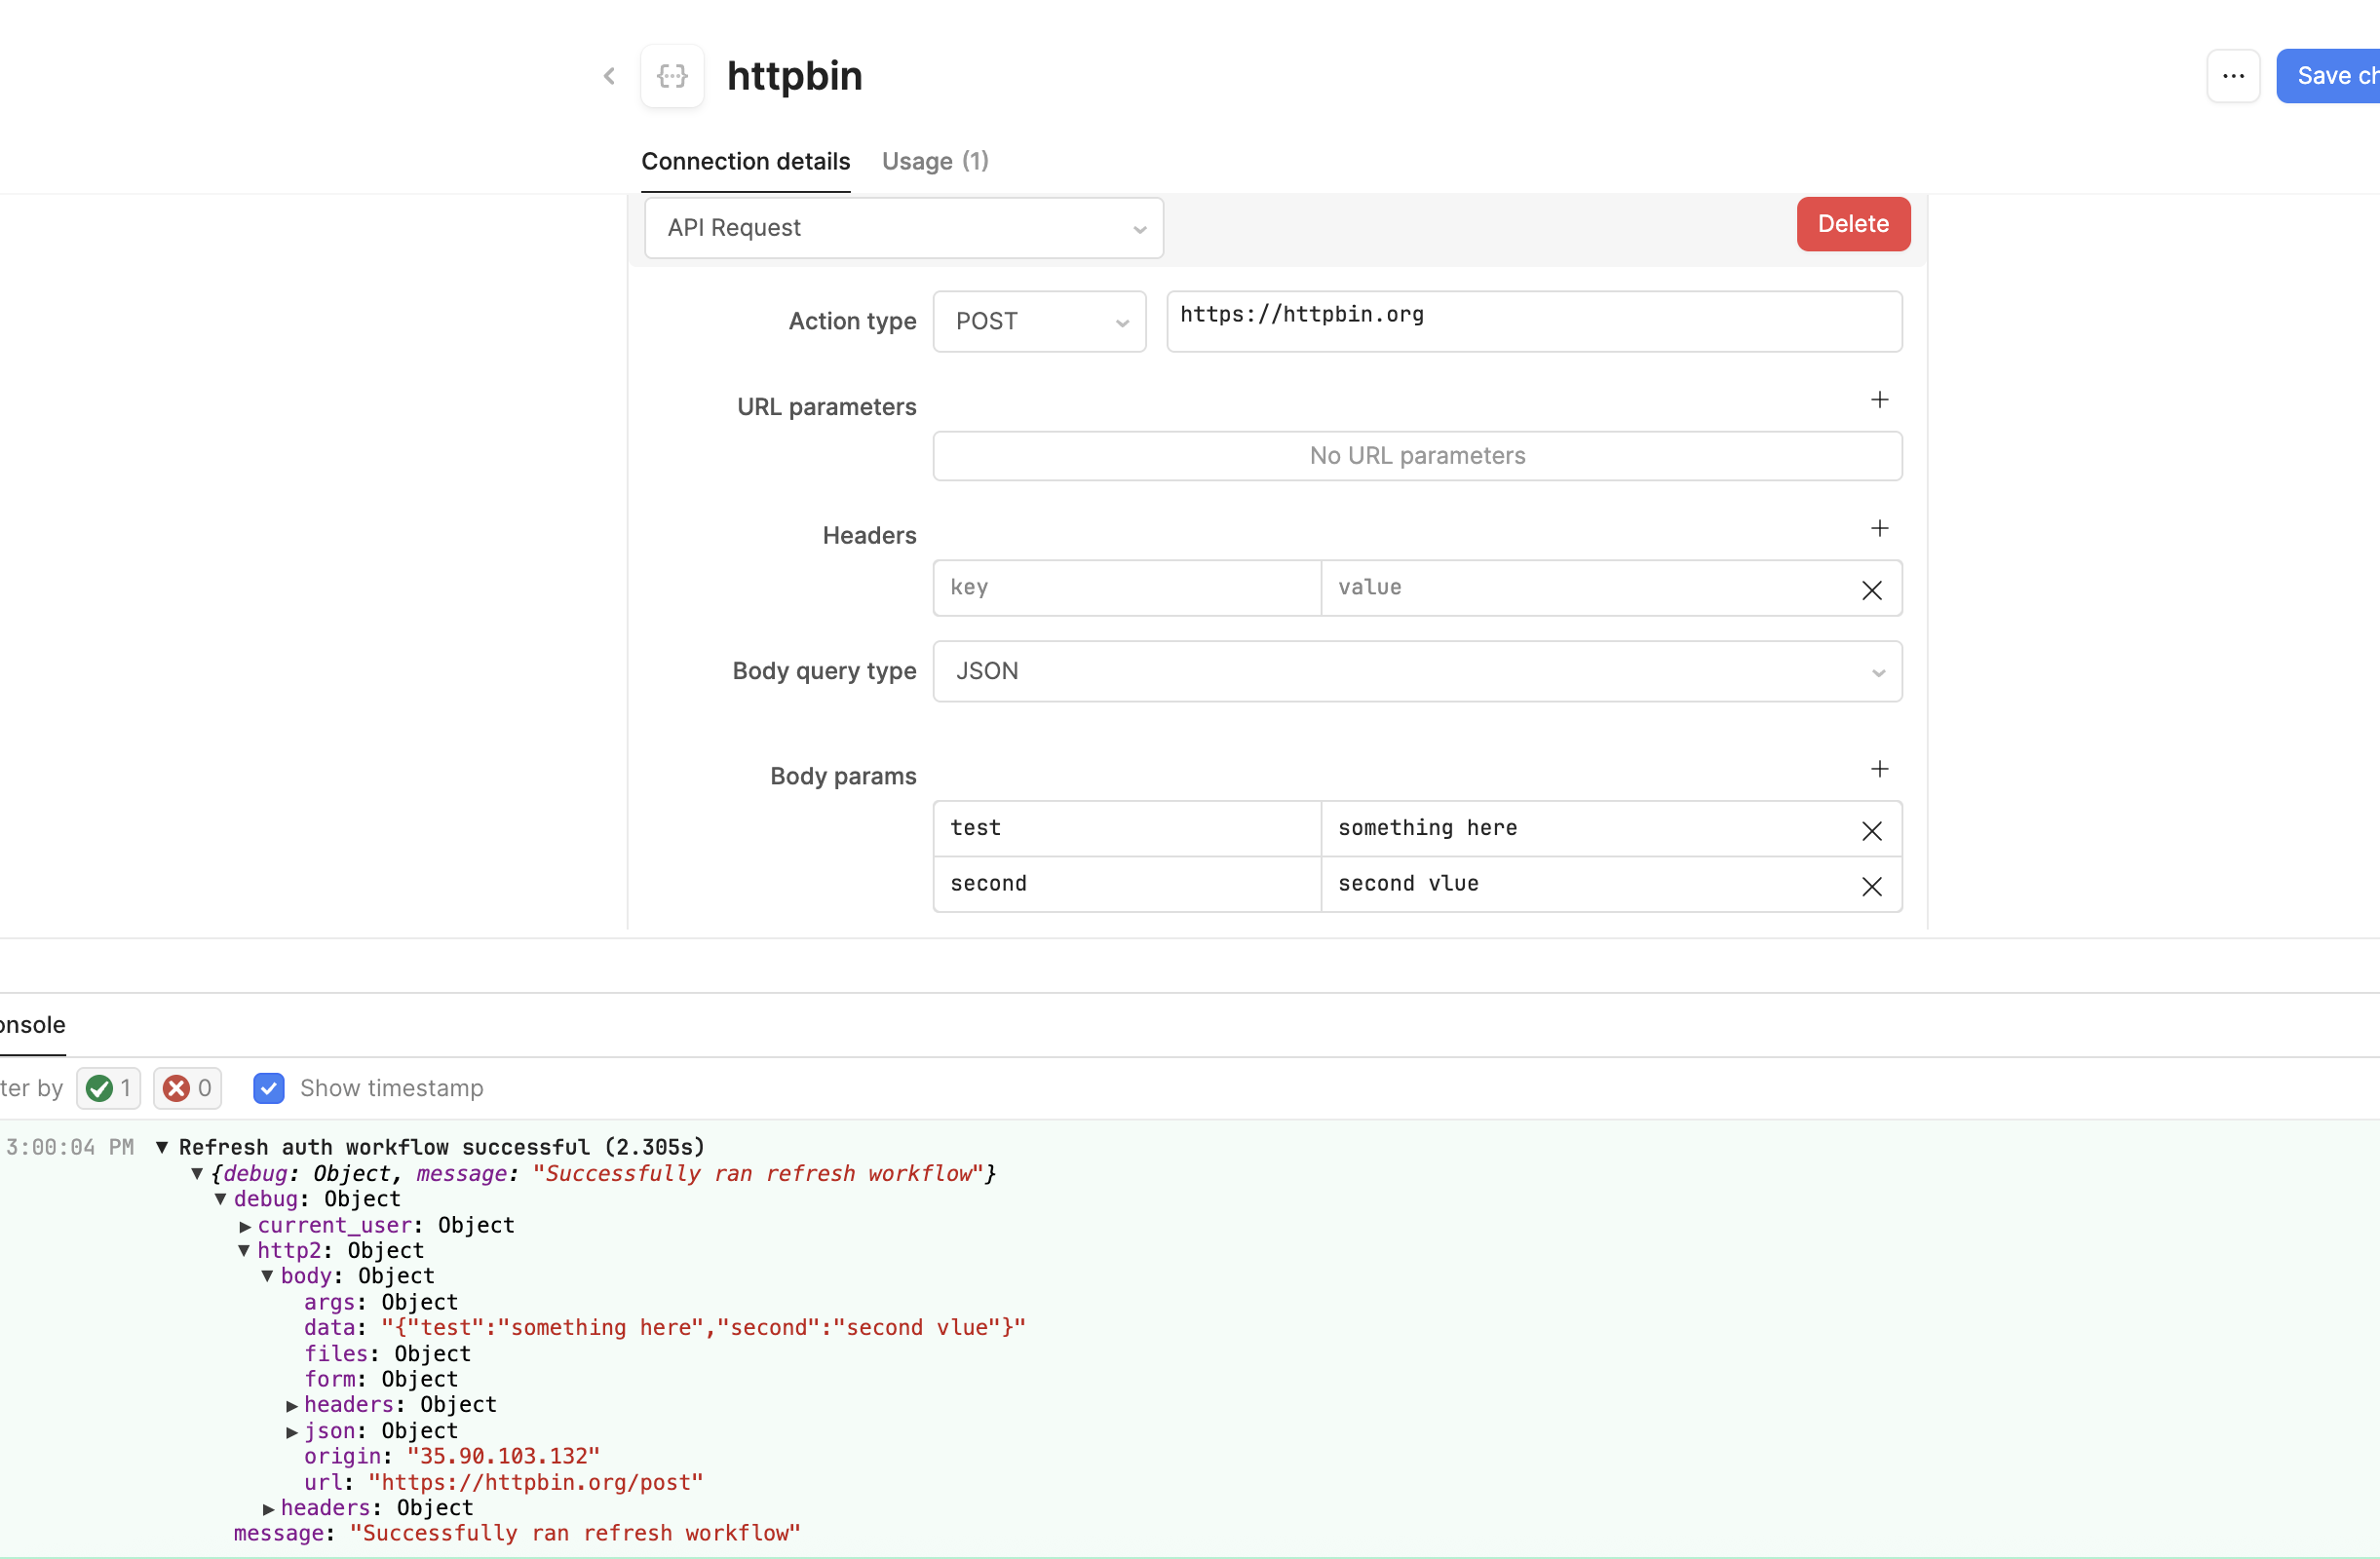Screen dimensions: 2380x1559
Task: Select the Connection details tab
Action: pos(745,161)
